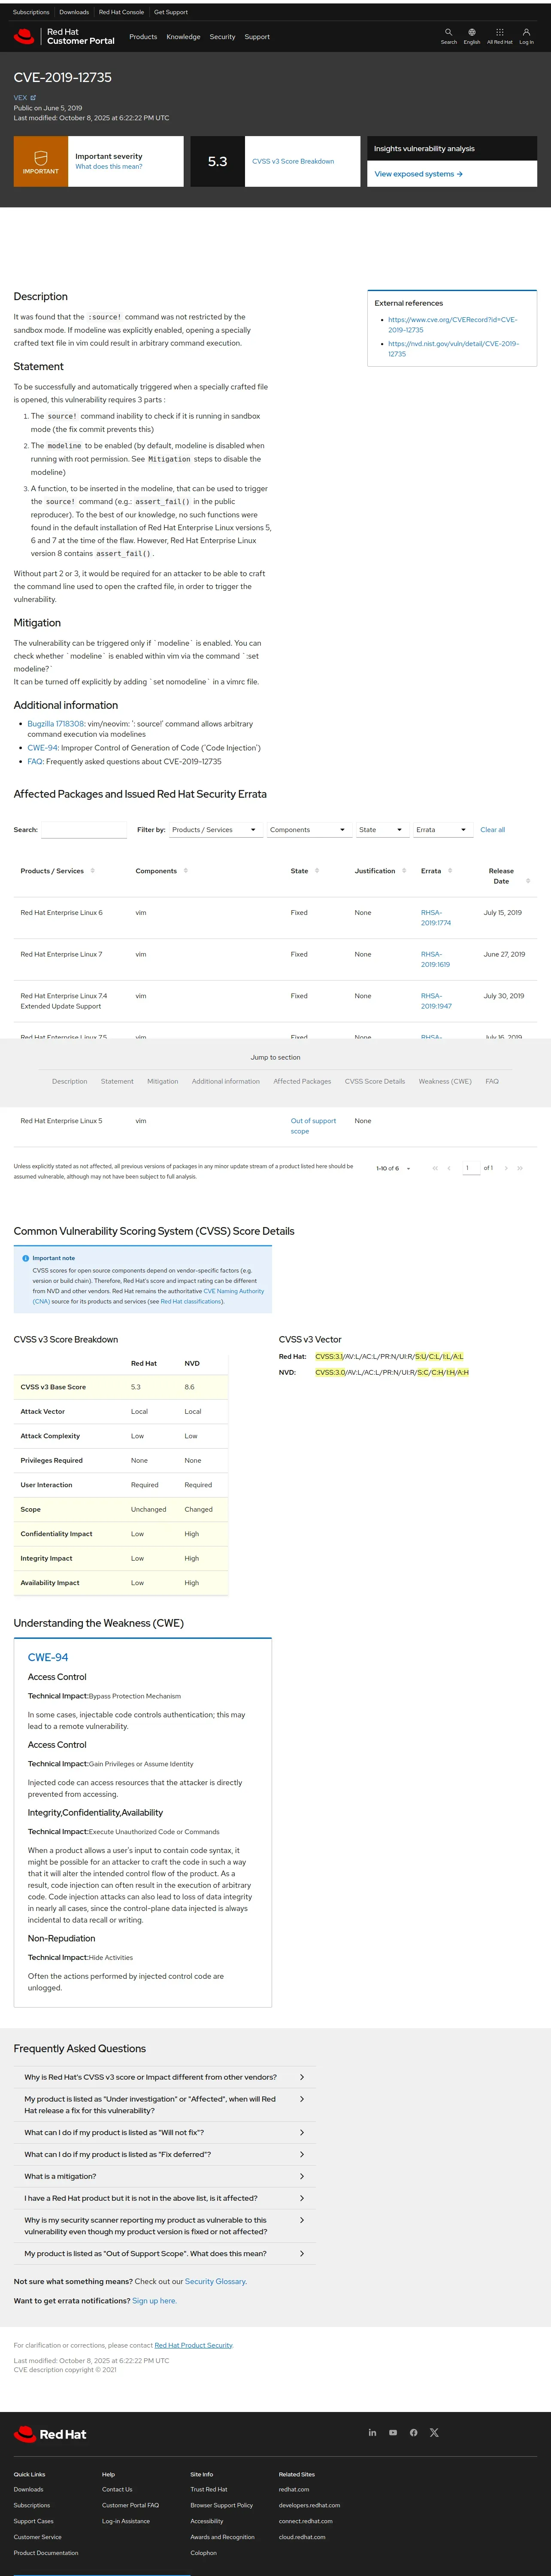Open CVSS v3 Score Breakdown link
551x2576 pixels.
tap(293, 161)
